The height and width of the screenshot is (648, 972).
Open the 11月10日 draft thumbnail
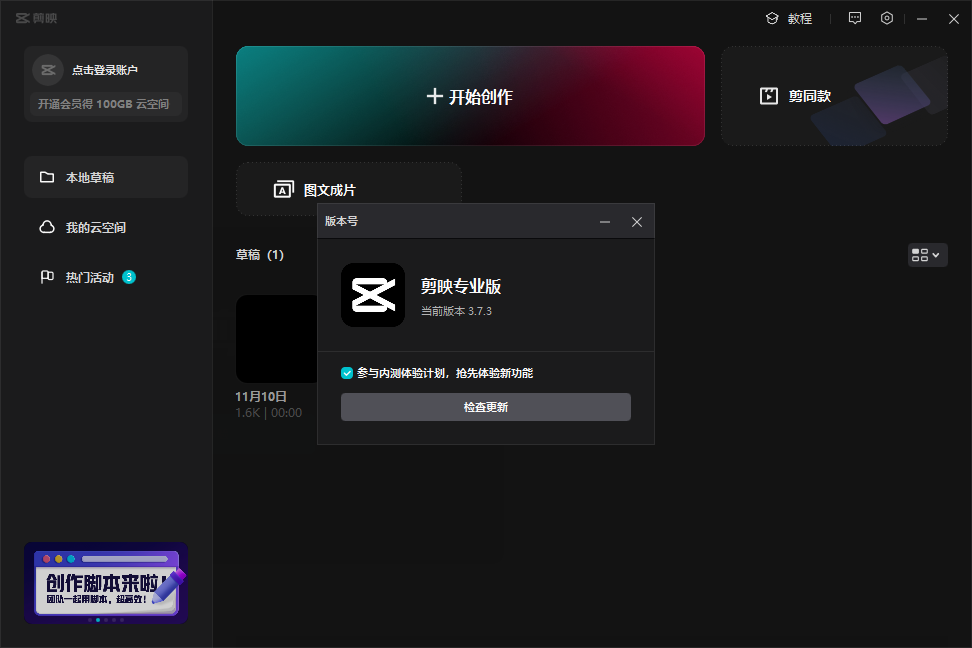click(x=276, y=339)
